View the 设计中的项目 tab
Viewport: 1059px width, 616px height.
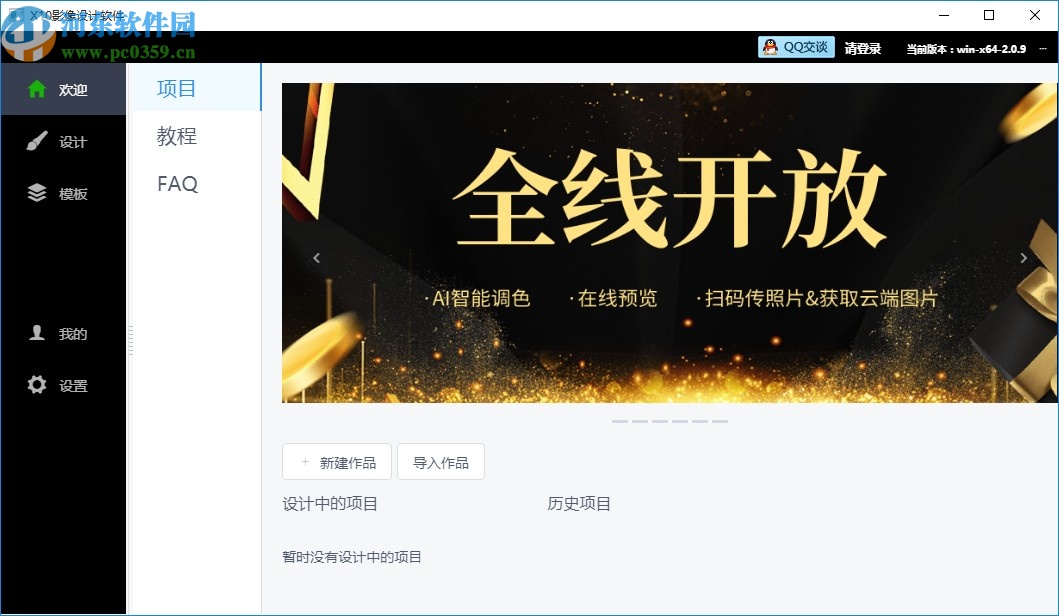[330, 504]
